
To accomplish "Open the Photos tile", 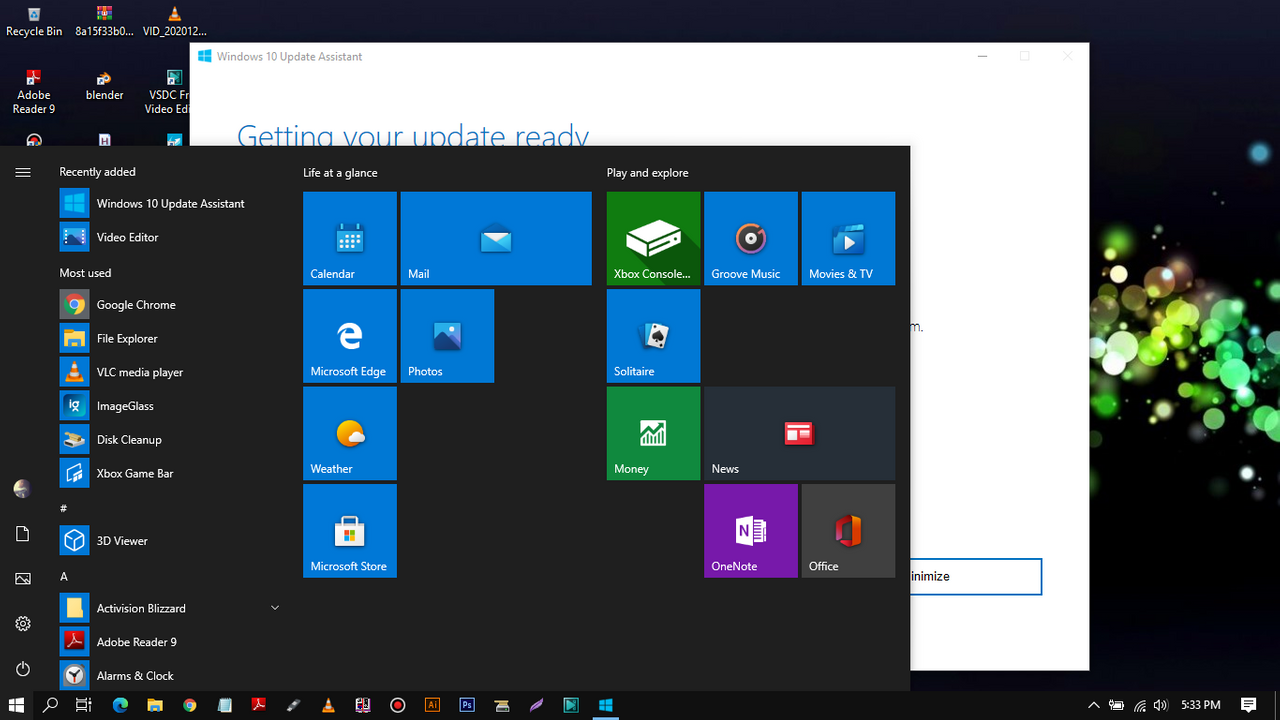I will point(447,336).
